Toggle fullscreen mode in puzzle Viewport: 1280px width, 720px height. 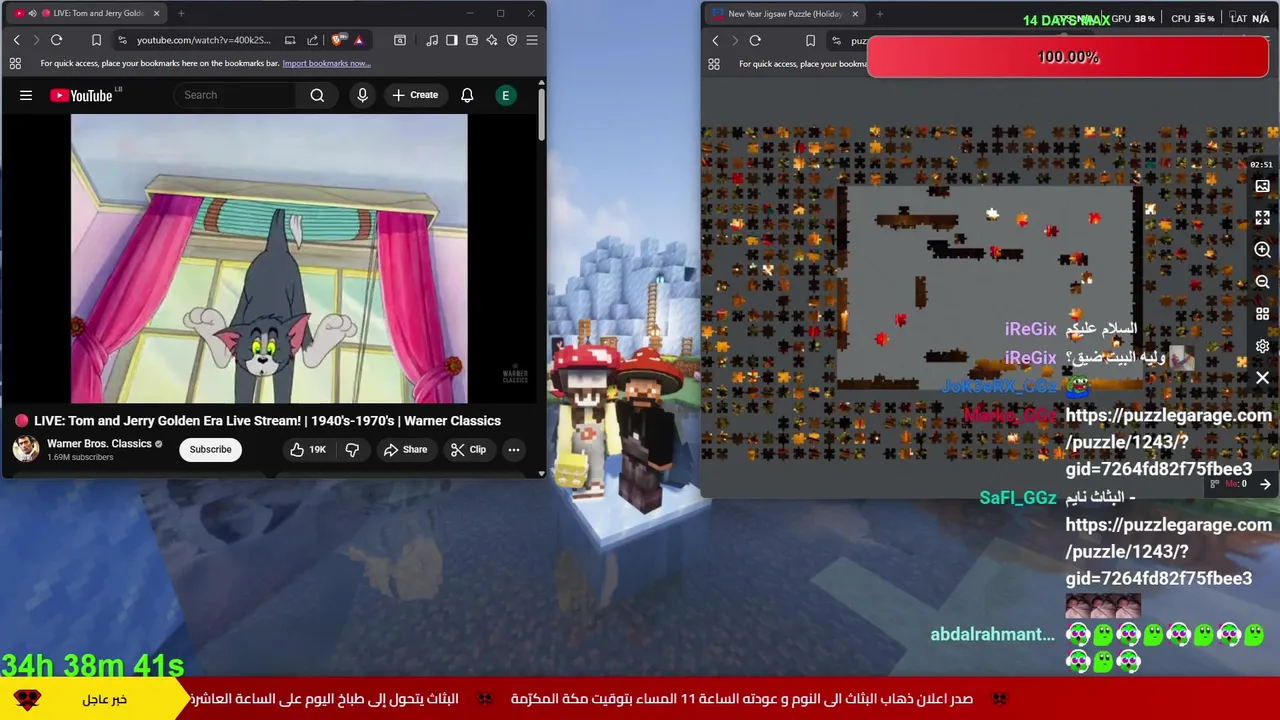(x=1262, y=218)
